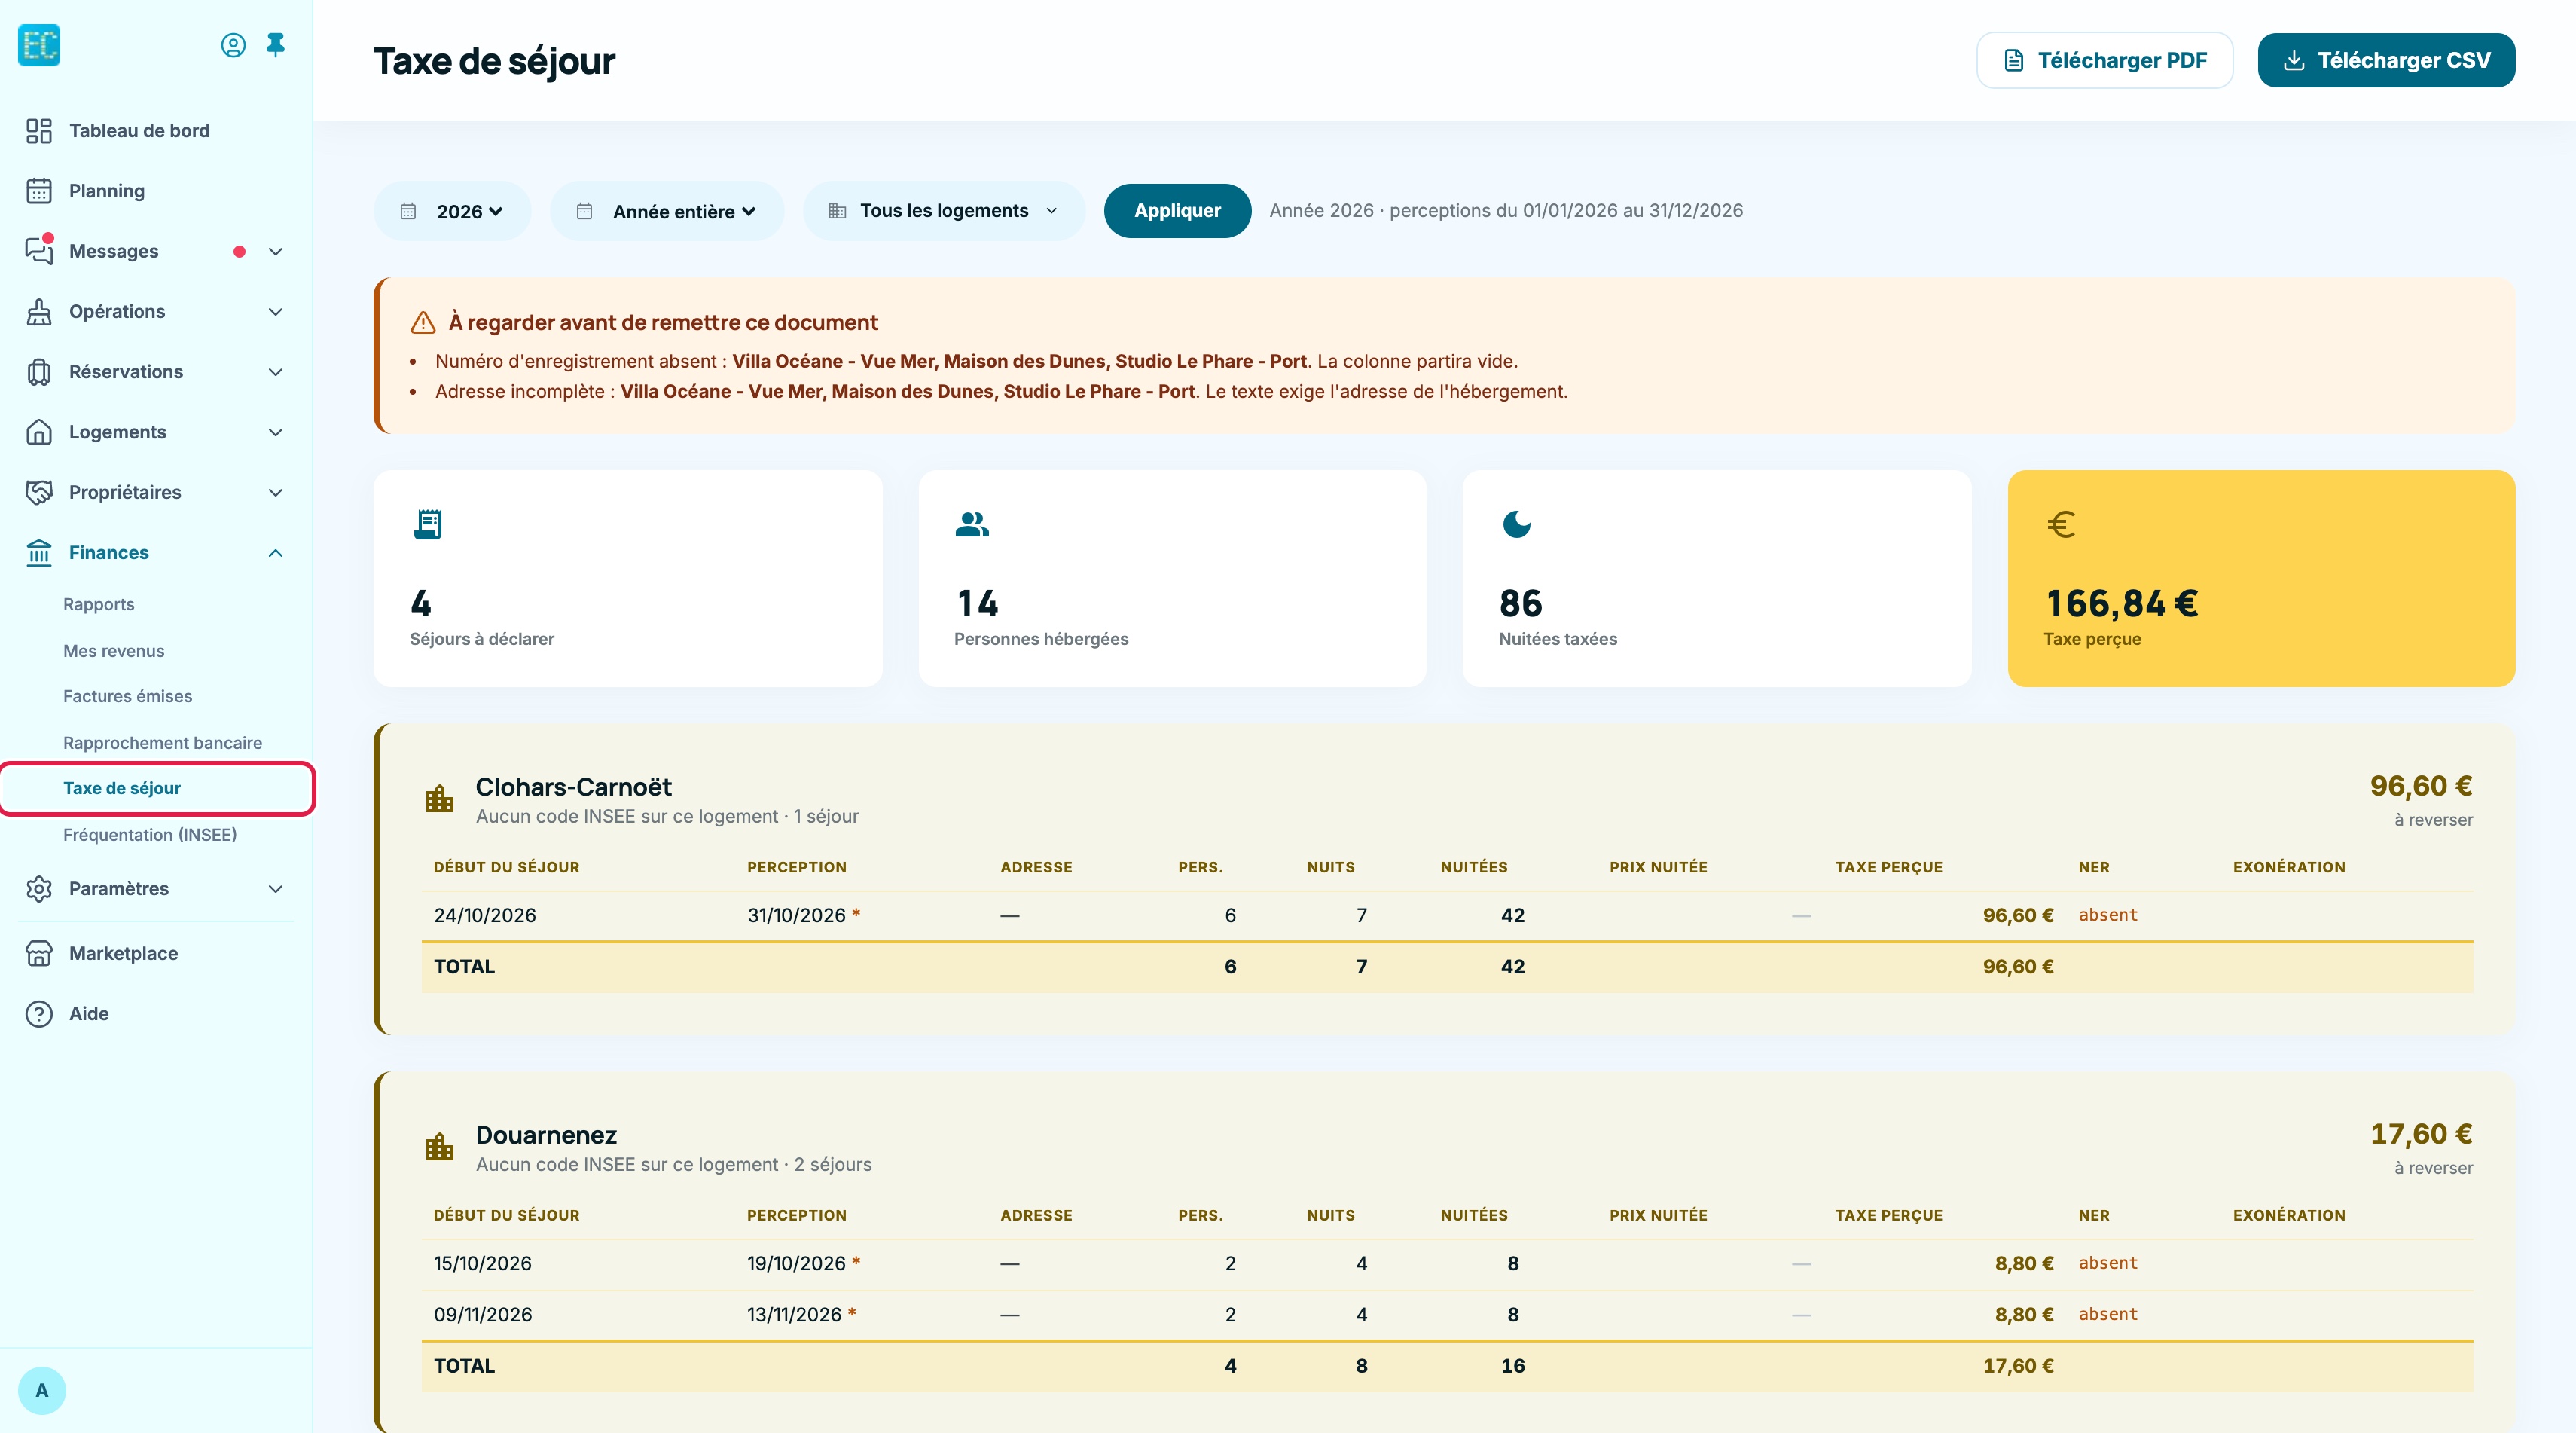Click Télécharger CSV button
Image resolution: width=2576 pixels, height=1433 pixels.
pyautogui.click(x=2386, y=60)
